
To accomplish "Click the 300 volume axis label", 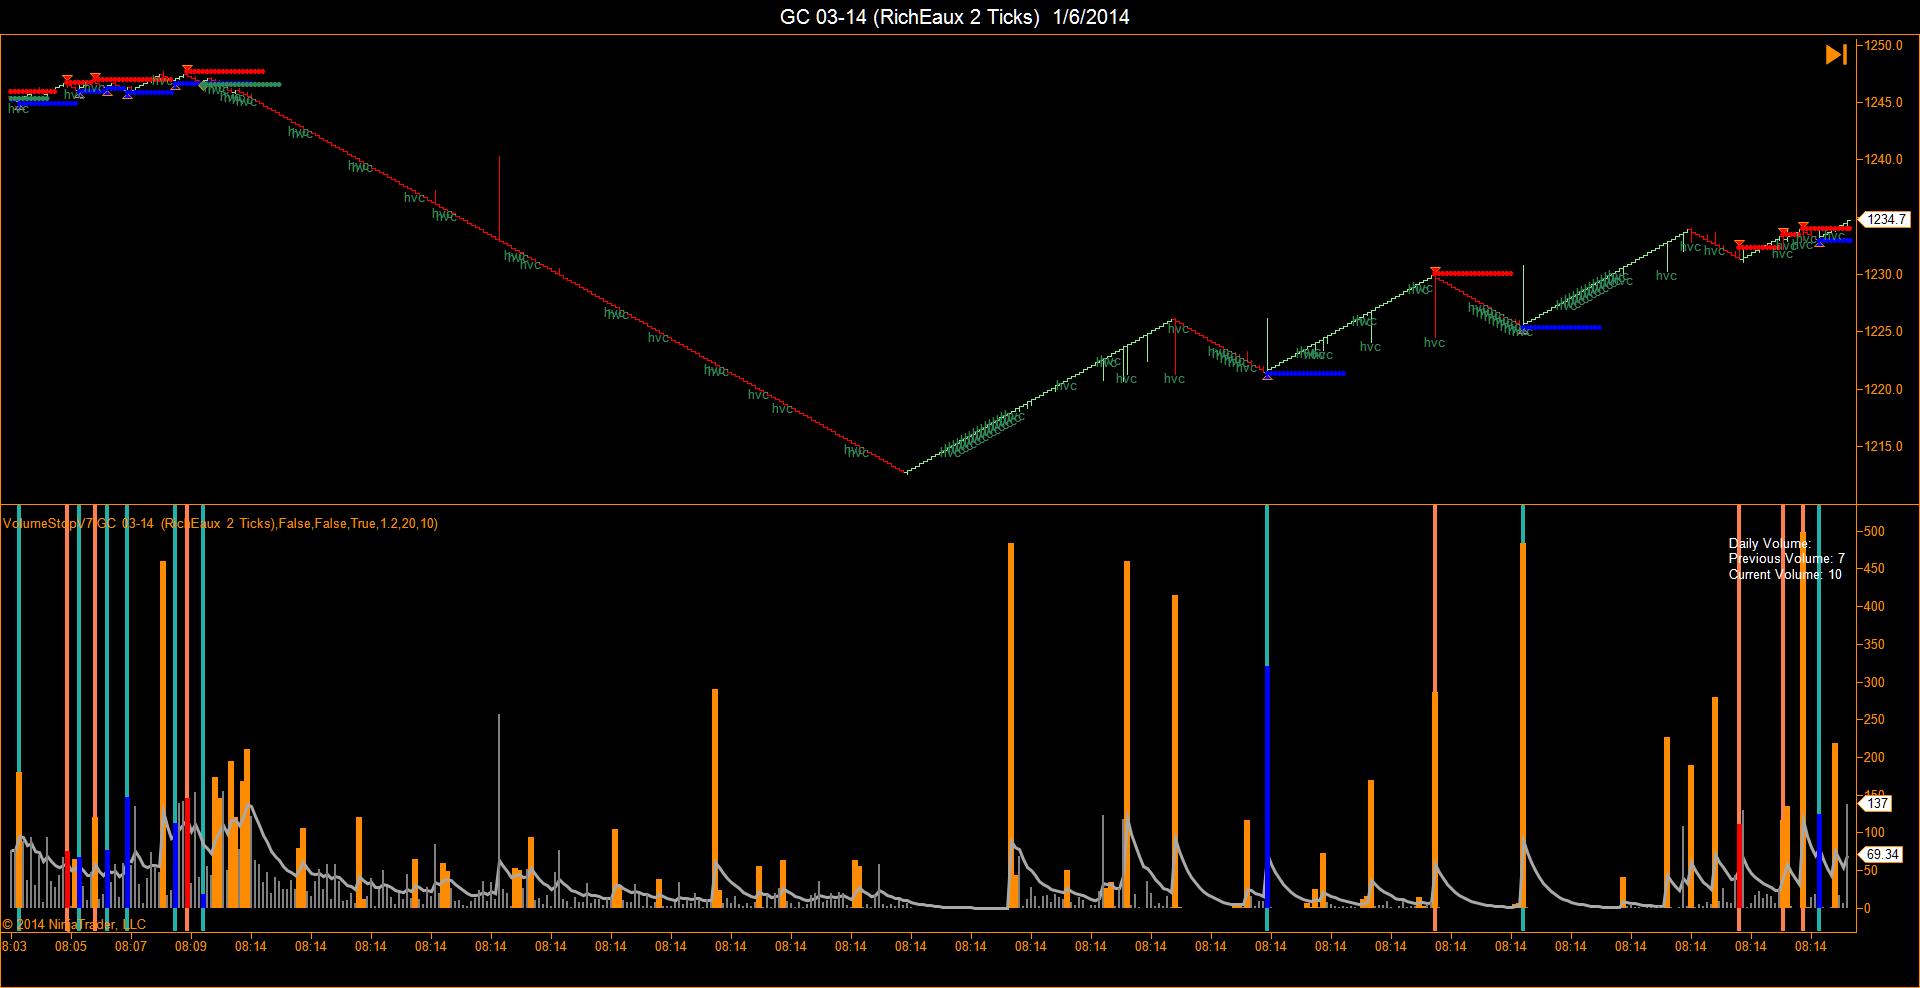I will [x=1874, y=683].
